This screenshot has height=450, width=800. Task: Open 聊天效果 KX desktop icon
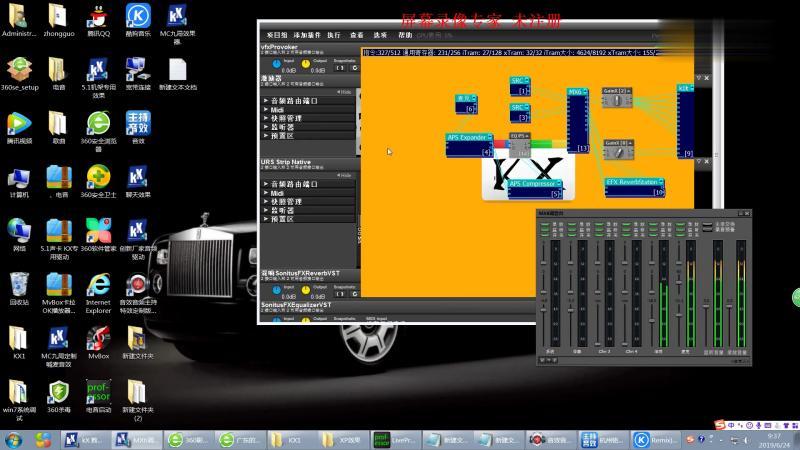pos(138,182)
